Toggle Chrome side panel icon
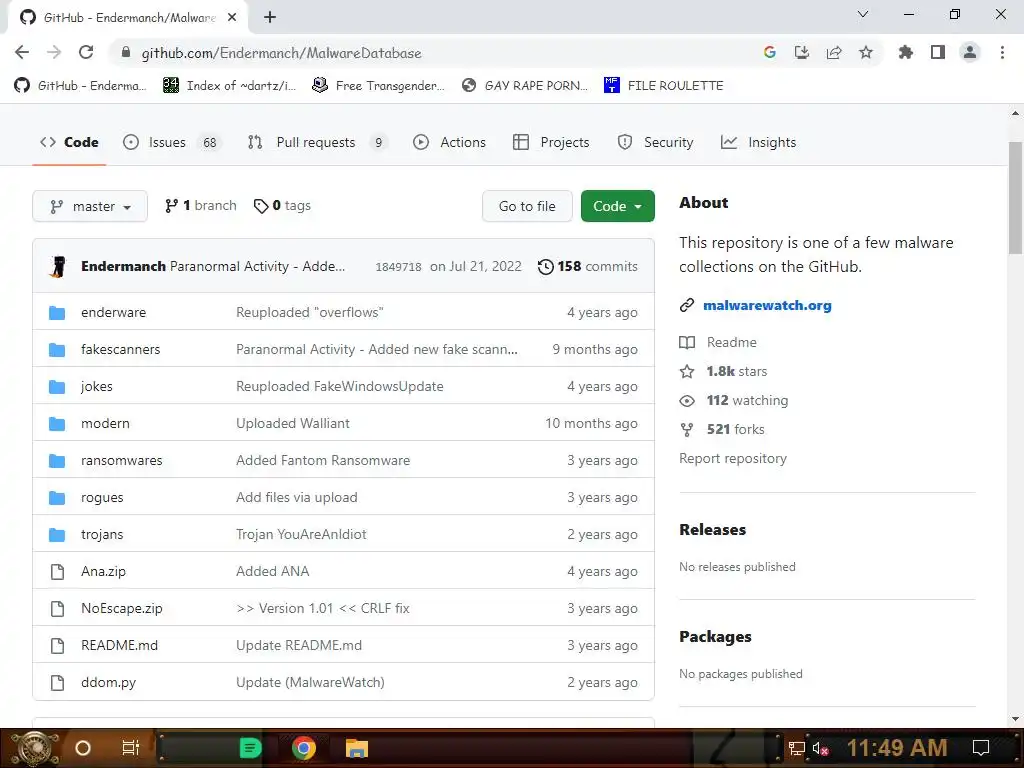 (938, 52)
